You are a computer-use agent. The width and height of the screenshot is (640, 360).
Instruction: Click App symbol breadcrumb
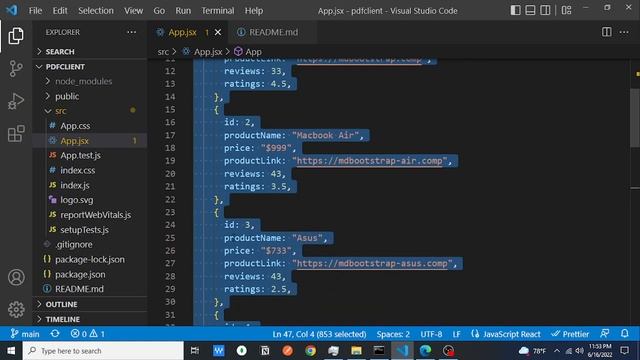pyautogui.click(x=248, y=52)
